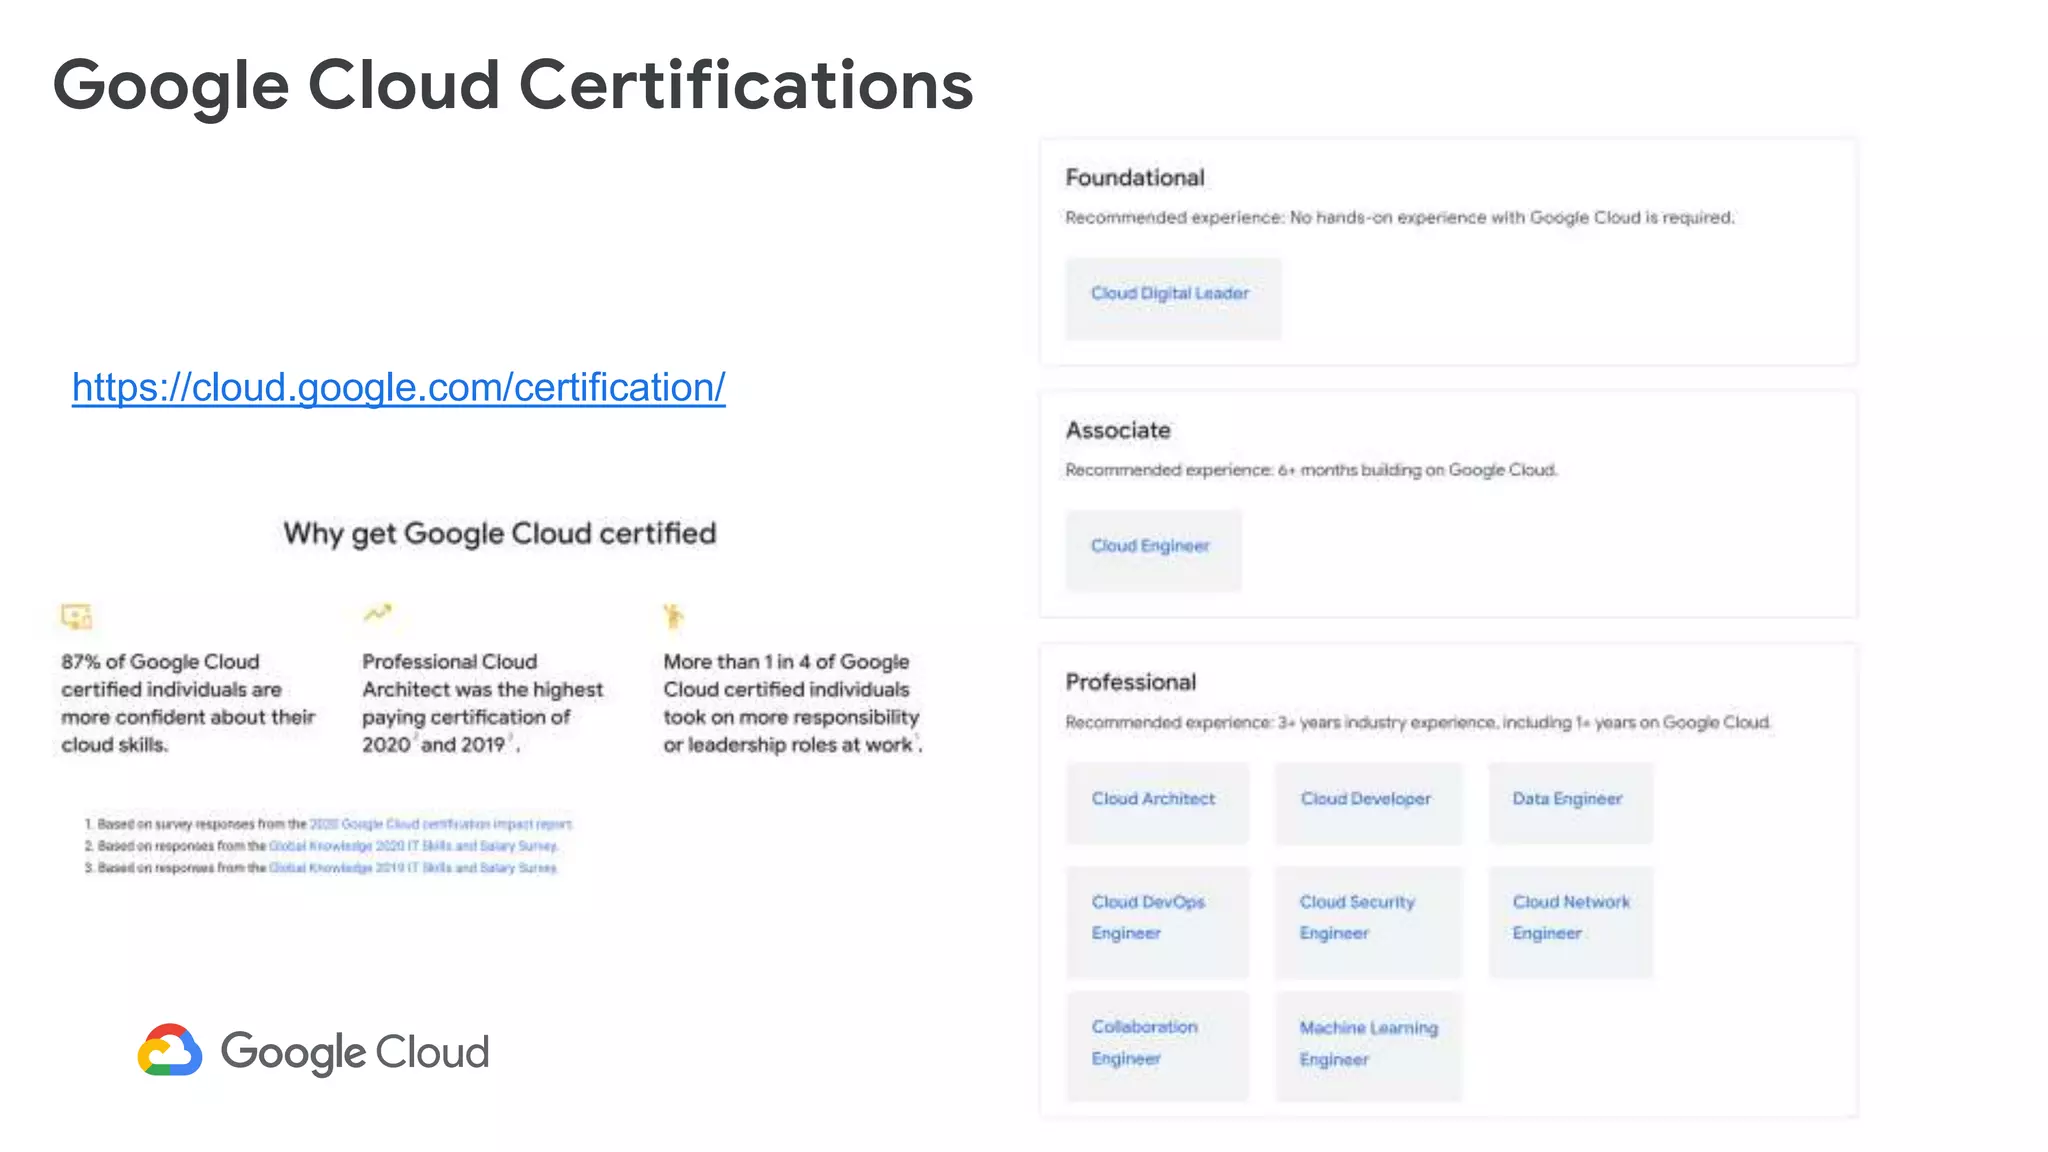Screen dimensions: 2048x1152
Task: Click the Associate section heading
Action: pyautogui.click(x=1118, y=430)
